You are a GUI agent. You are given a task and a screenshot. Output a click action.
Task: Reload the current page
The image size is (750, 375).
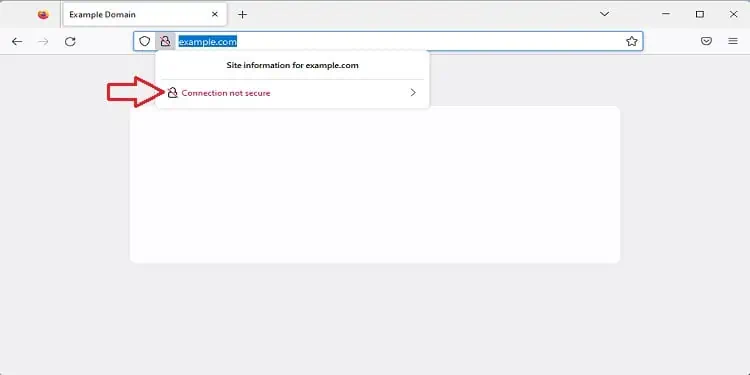point(70,42)
